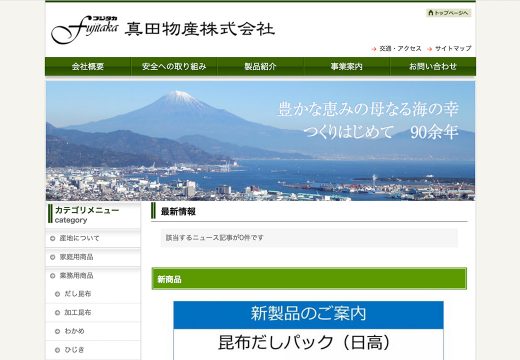Click the bullet icon beside わかめ

57,331
